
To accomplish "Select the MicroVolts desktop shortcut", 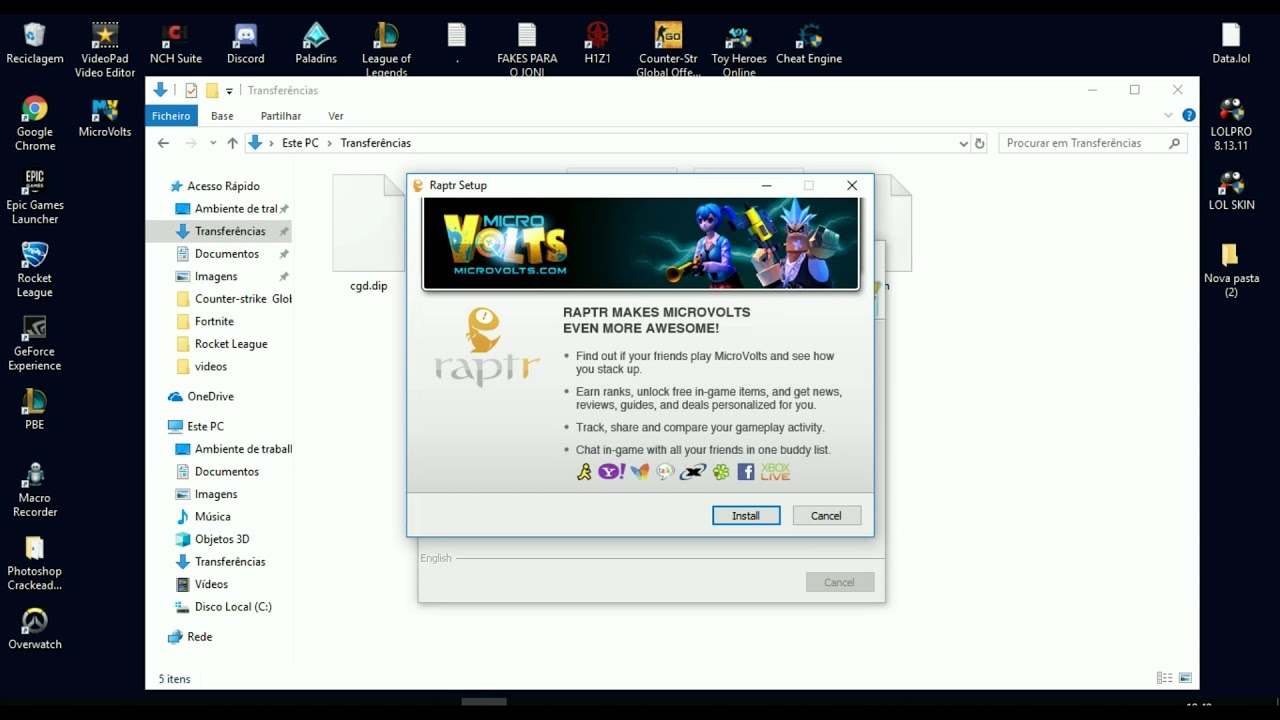I will 105,117.
